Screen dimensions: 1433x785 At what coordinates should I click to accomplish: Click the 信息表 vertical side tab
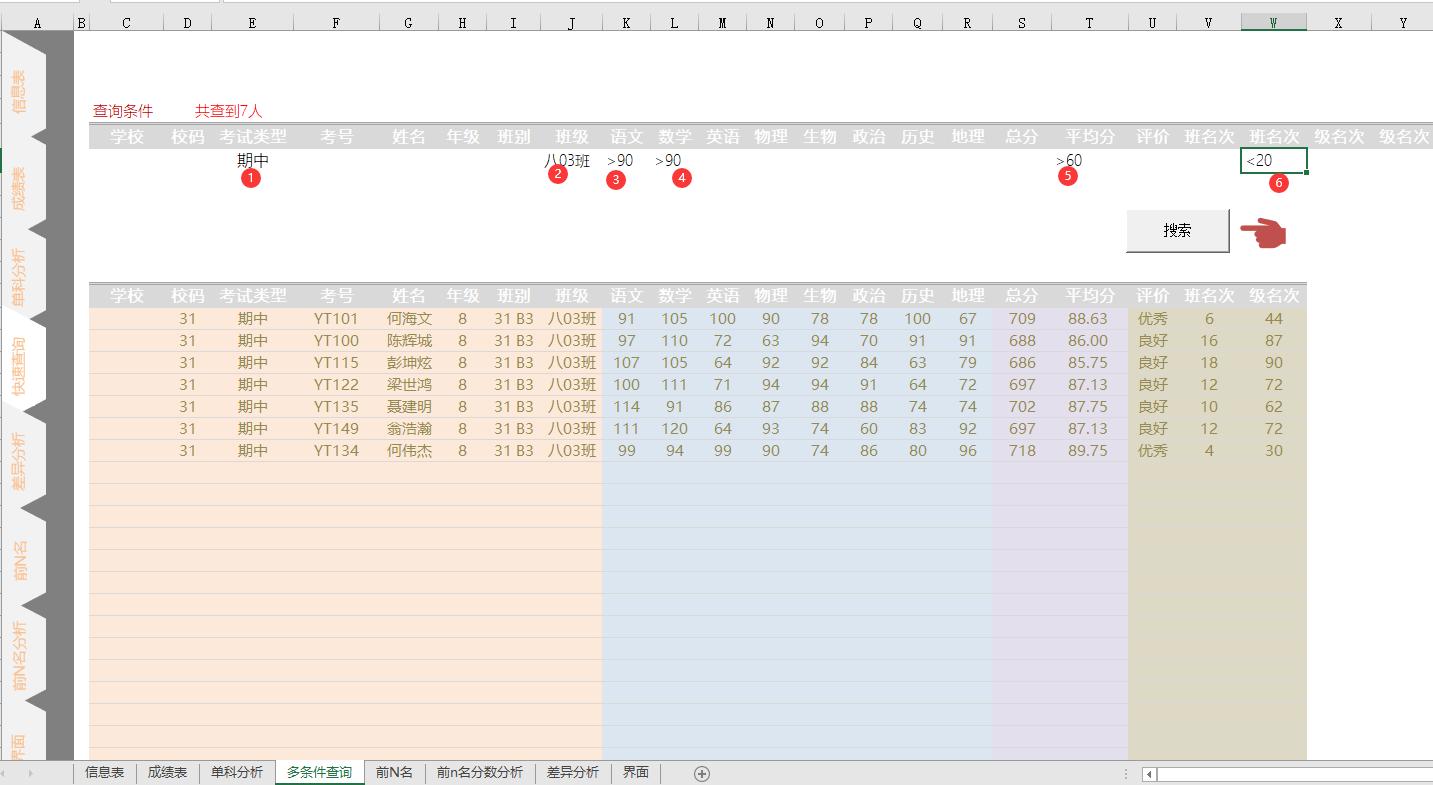tap(20, 90)
